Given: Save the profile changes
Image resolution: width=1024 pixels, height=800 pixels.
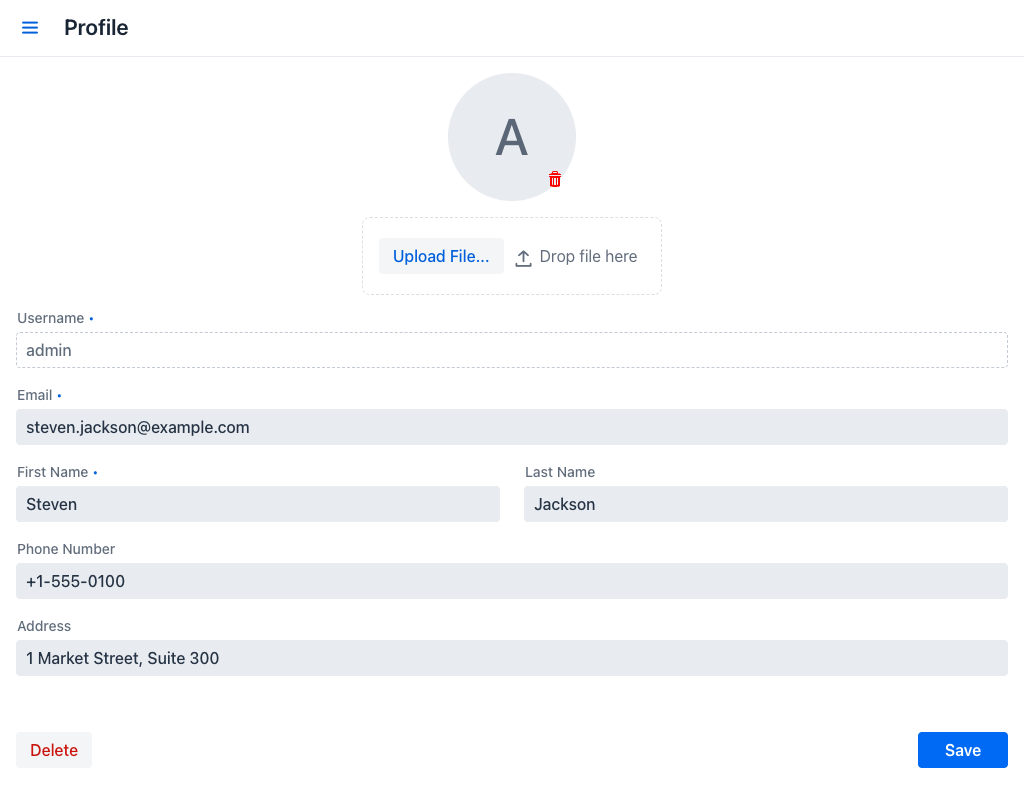Looking at the screenshot, I should pyautogui.click(x=963, y=750).
